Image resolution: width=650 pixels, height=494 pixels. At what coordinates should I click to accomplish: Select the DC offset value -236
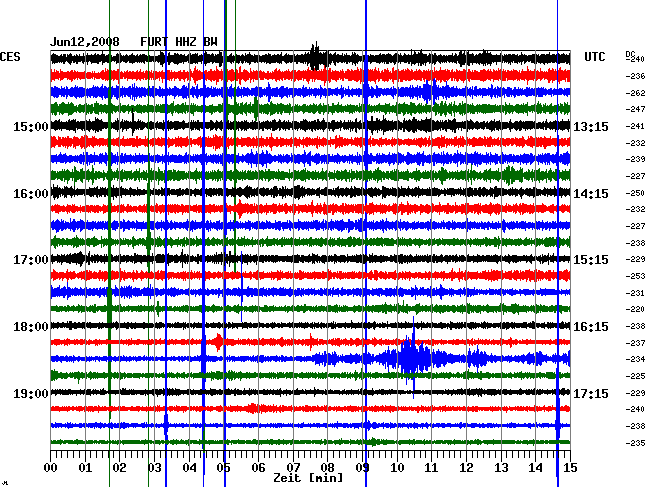click(x=635, y=76)
